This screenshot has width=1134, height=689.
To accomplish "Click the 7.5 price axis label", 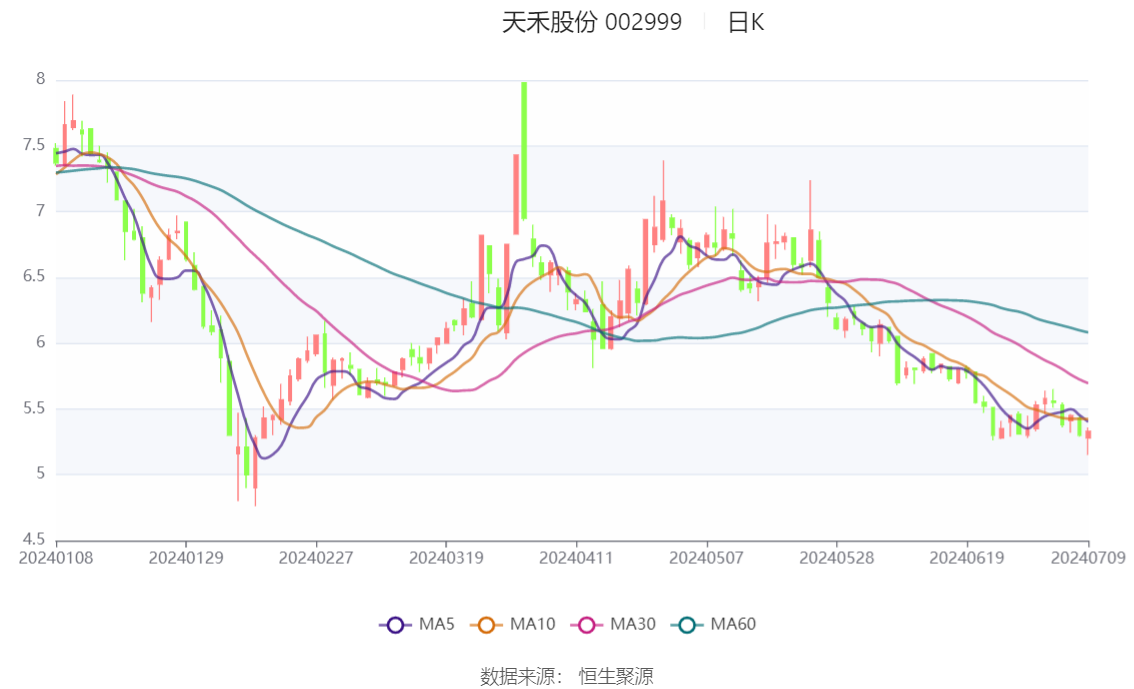I will pos(34,145).
